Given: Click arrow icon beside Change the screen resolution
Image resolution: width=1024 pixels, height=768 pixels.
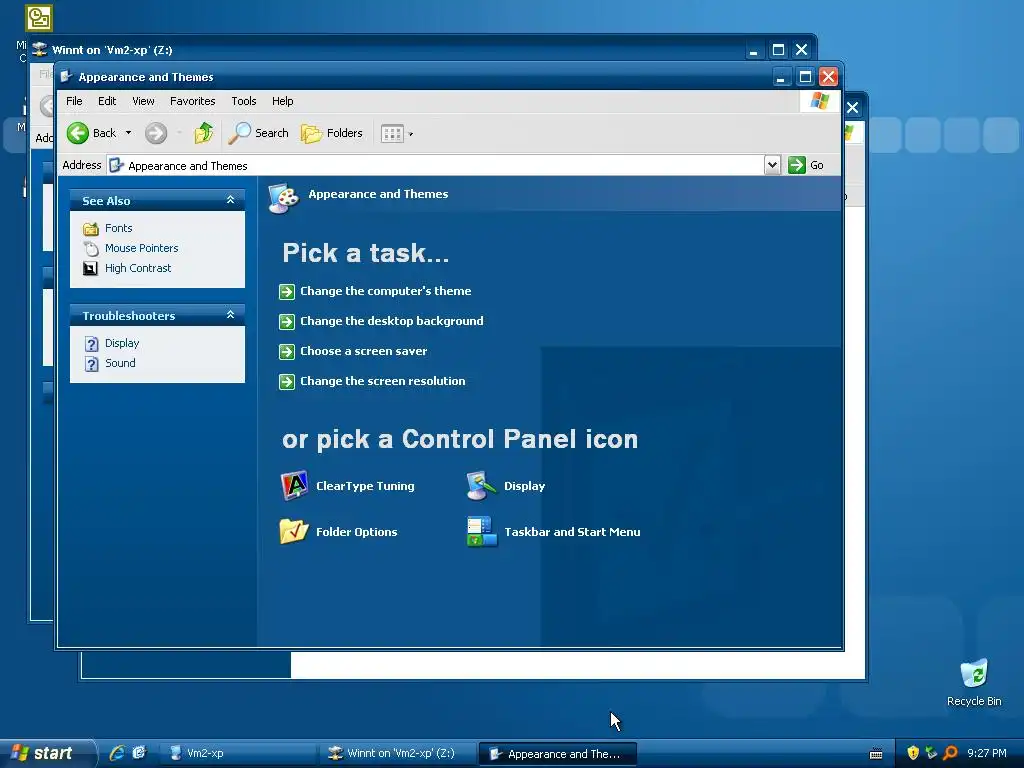Looking at the screenshot, I should [x=287, y=382].
